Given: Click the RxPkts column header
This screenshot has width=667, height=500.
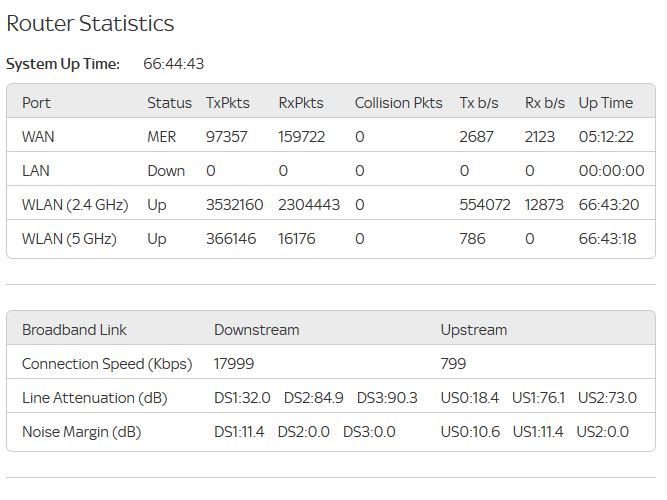Looking at the screenshot, I should pos(300,103).
